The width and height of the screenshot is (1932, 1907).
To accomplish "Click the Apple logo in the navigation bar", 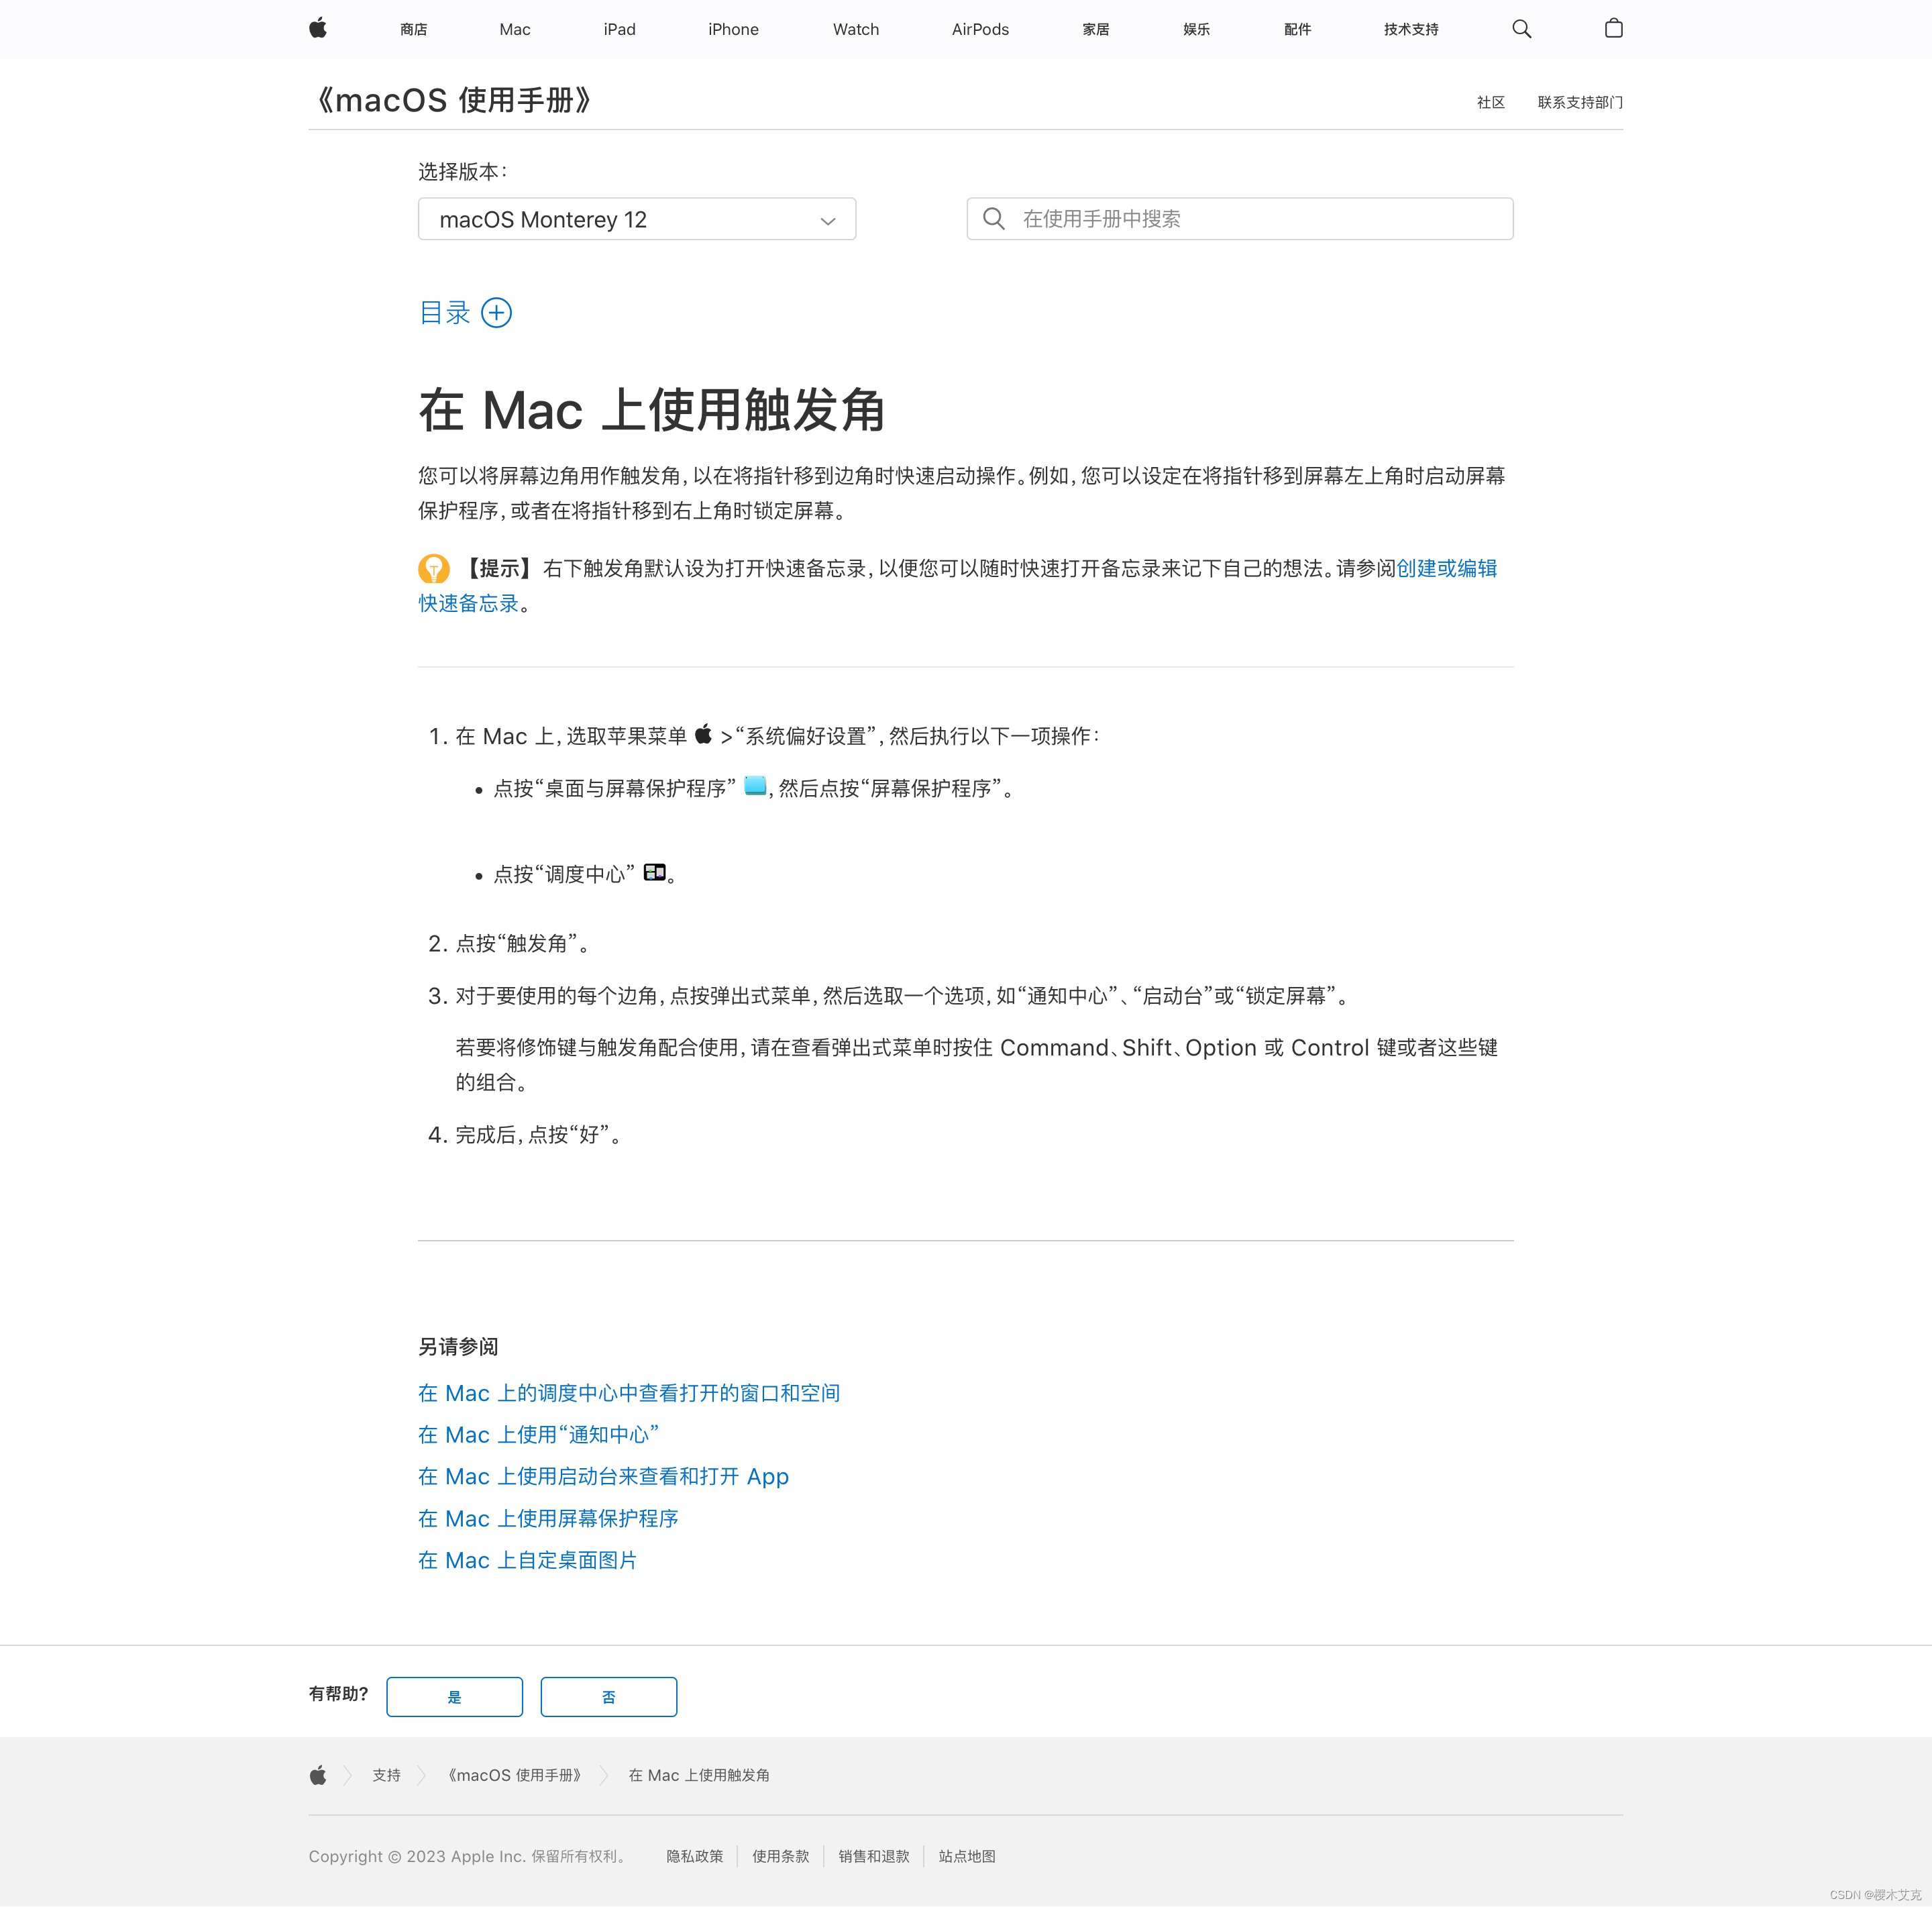I will click(318, 28).
